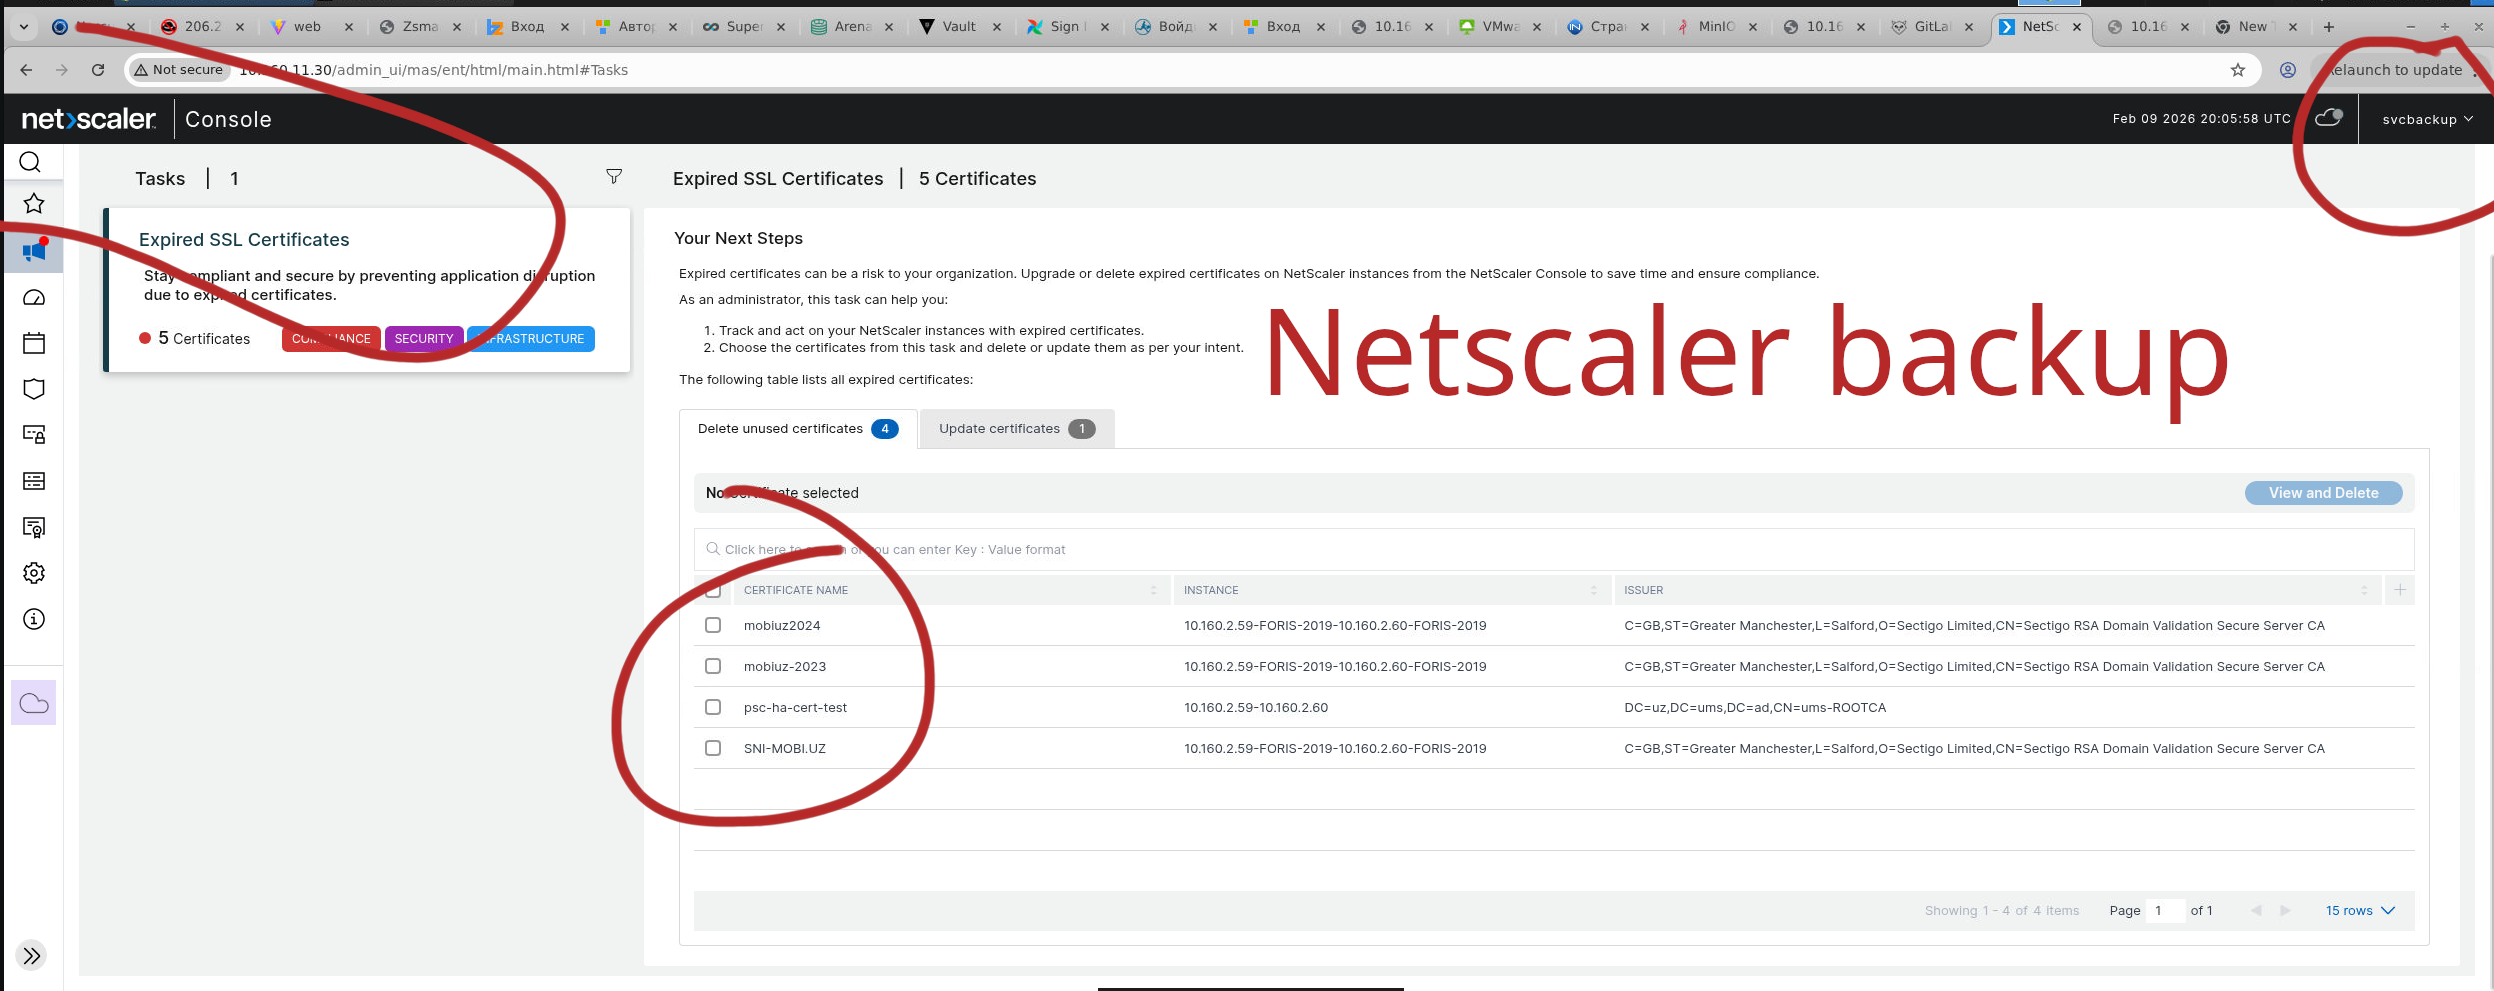The image size is (2494, 991).
Task: Switch to Update certificates tab
Action: (1015, 429)
